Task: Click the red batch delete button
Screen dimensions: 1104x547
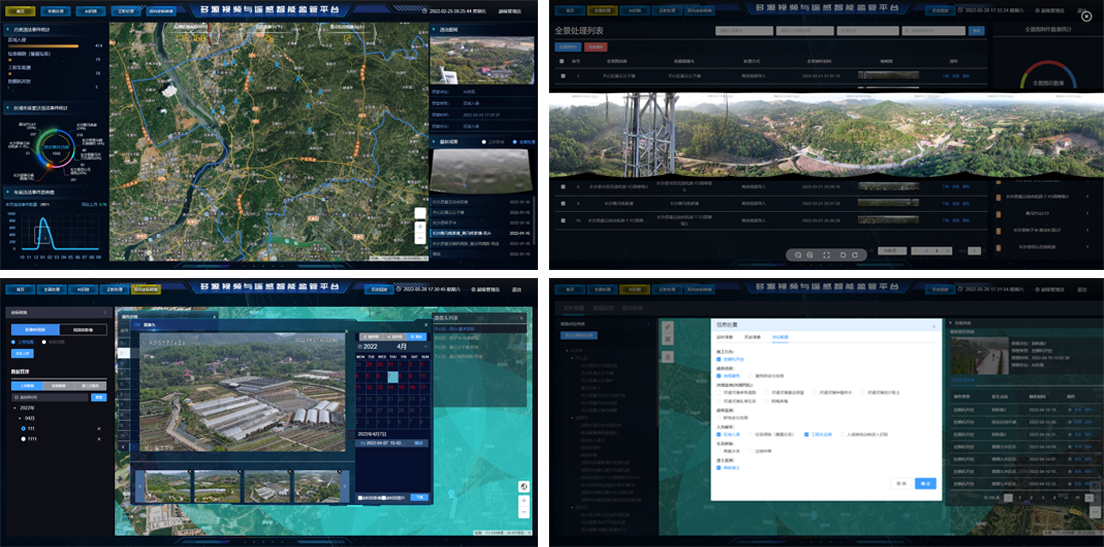Action: click(596, 46)
